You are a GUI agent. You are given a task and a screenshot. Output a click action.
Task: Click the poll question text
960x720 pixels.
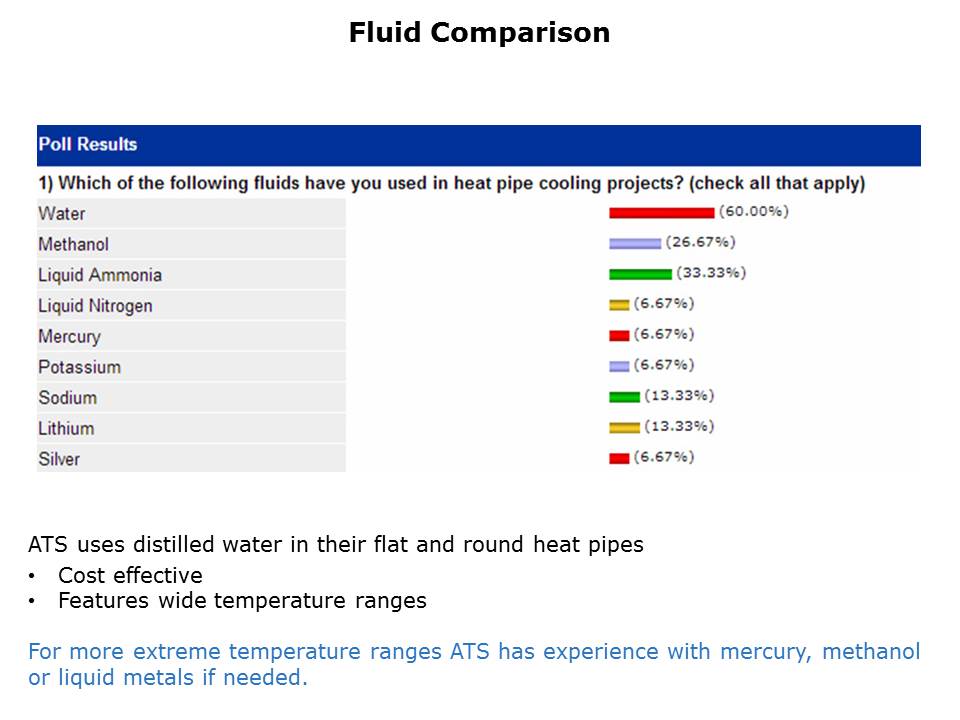click(451, 183)
